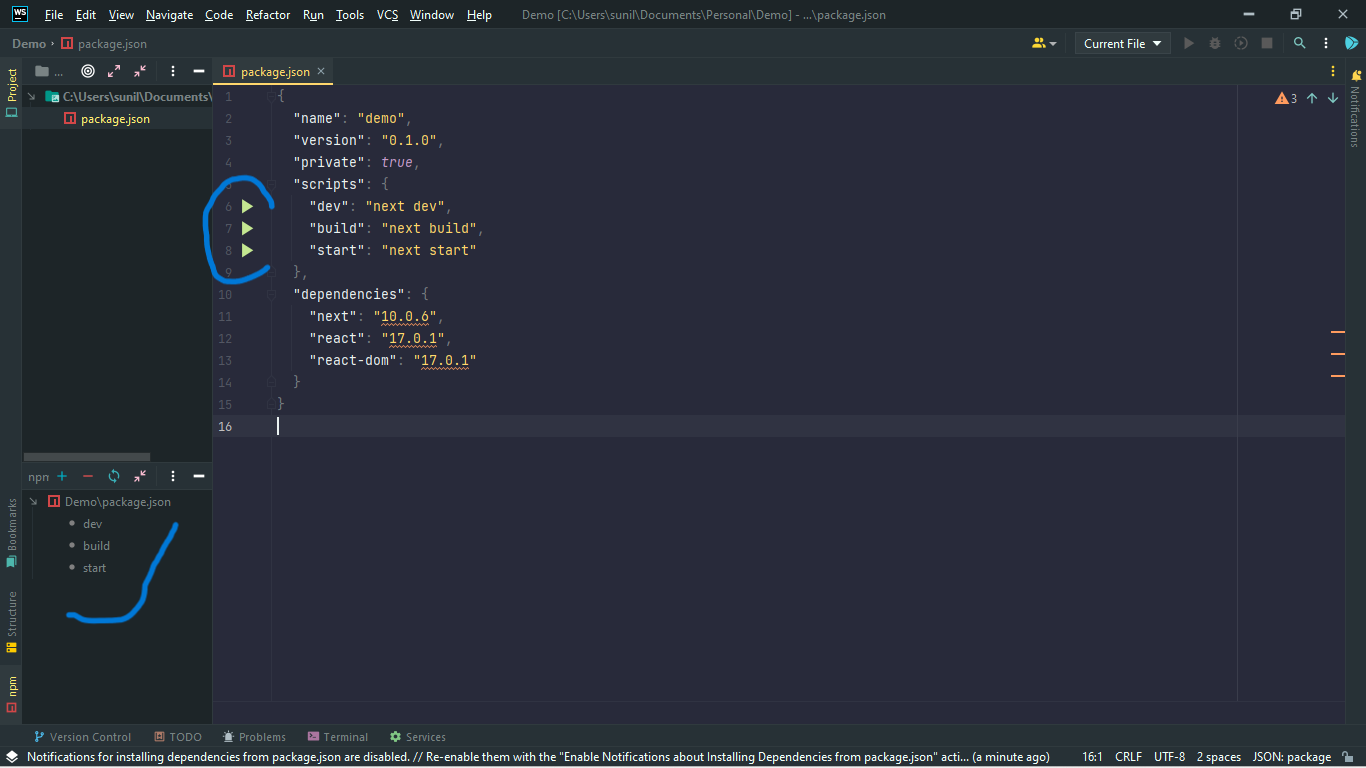Change the 2 spaces indentation setting
Image resolution: width=1366 pixels, height=768 pixels.
click(x=1218, y=757)
